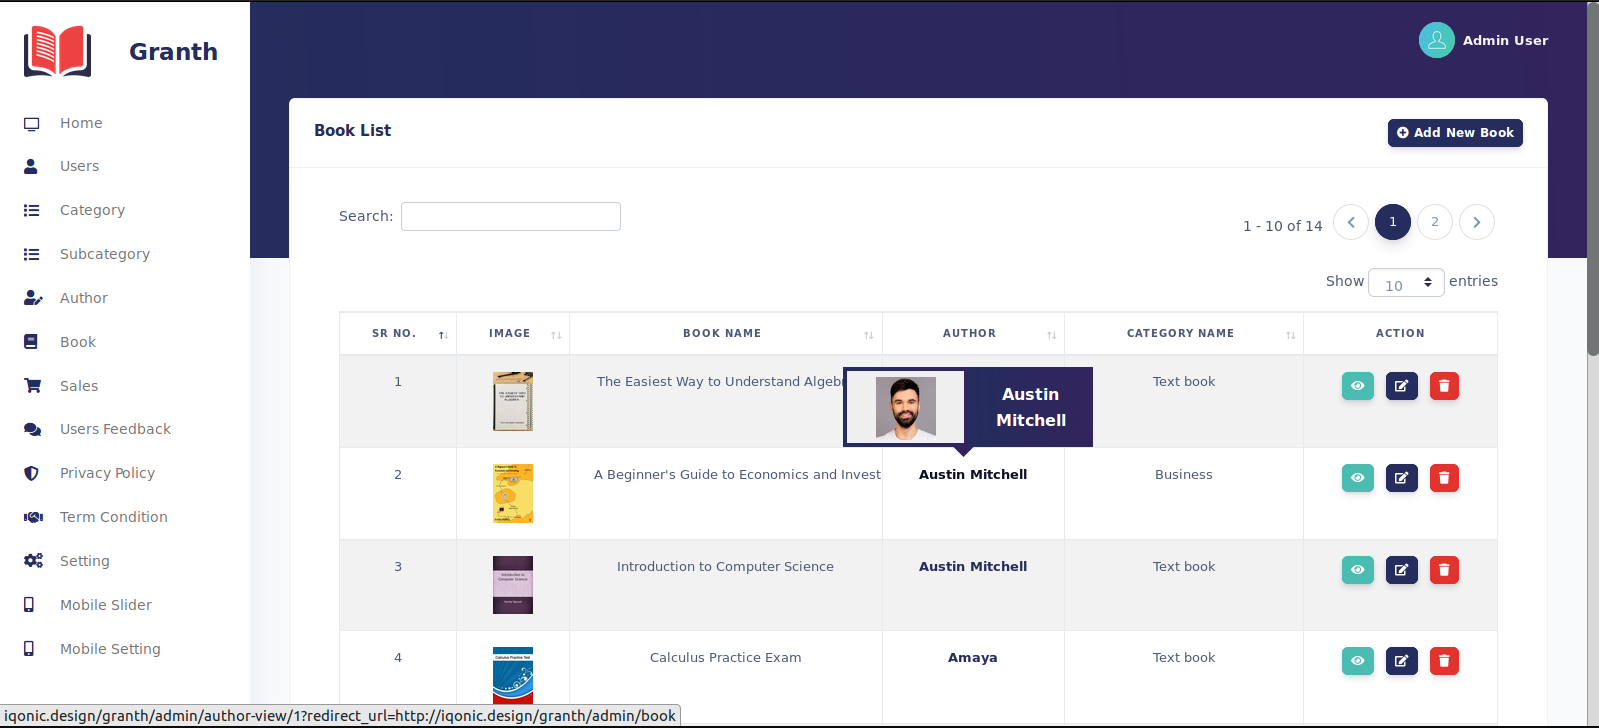Click the Admin User avatar icon
The image size is (1599, 728).
tap(1436, 40)
